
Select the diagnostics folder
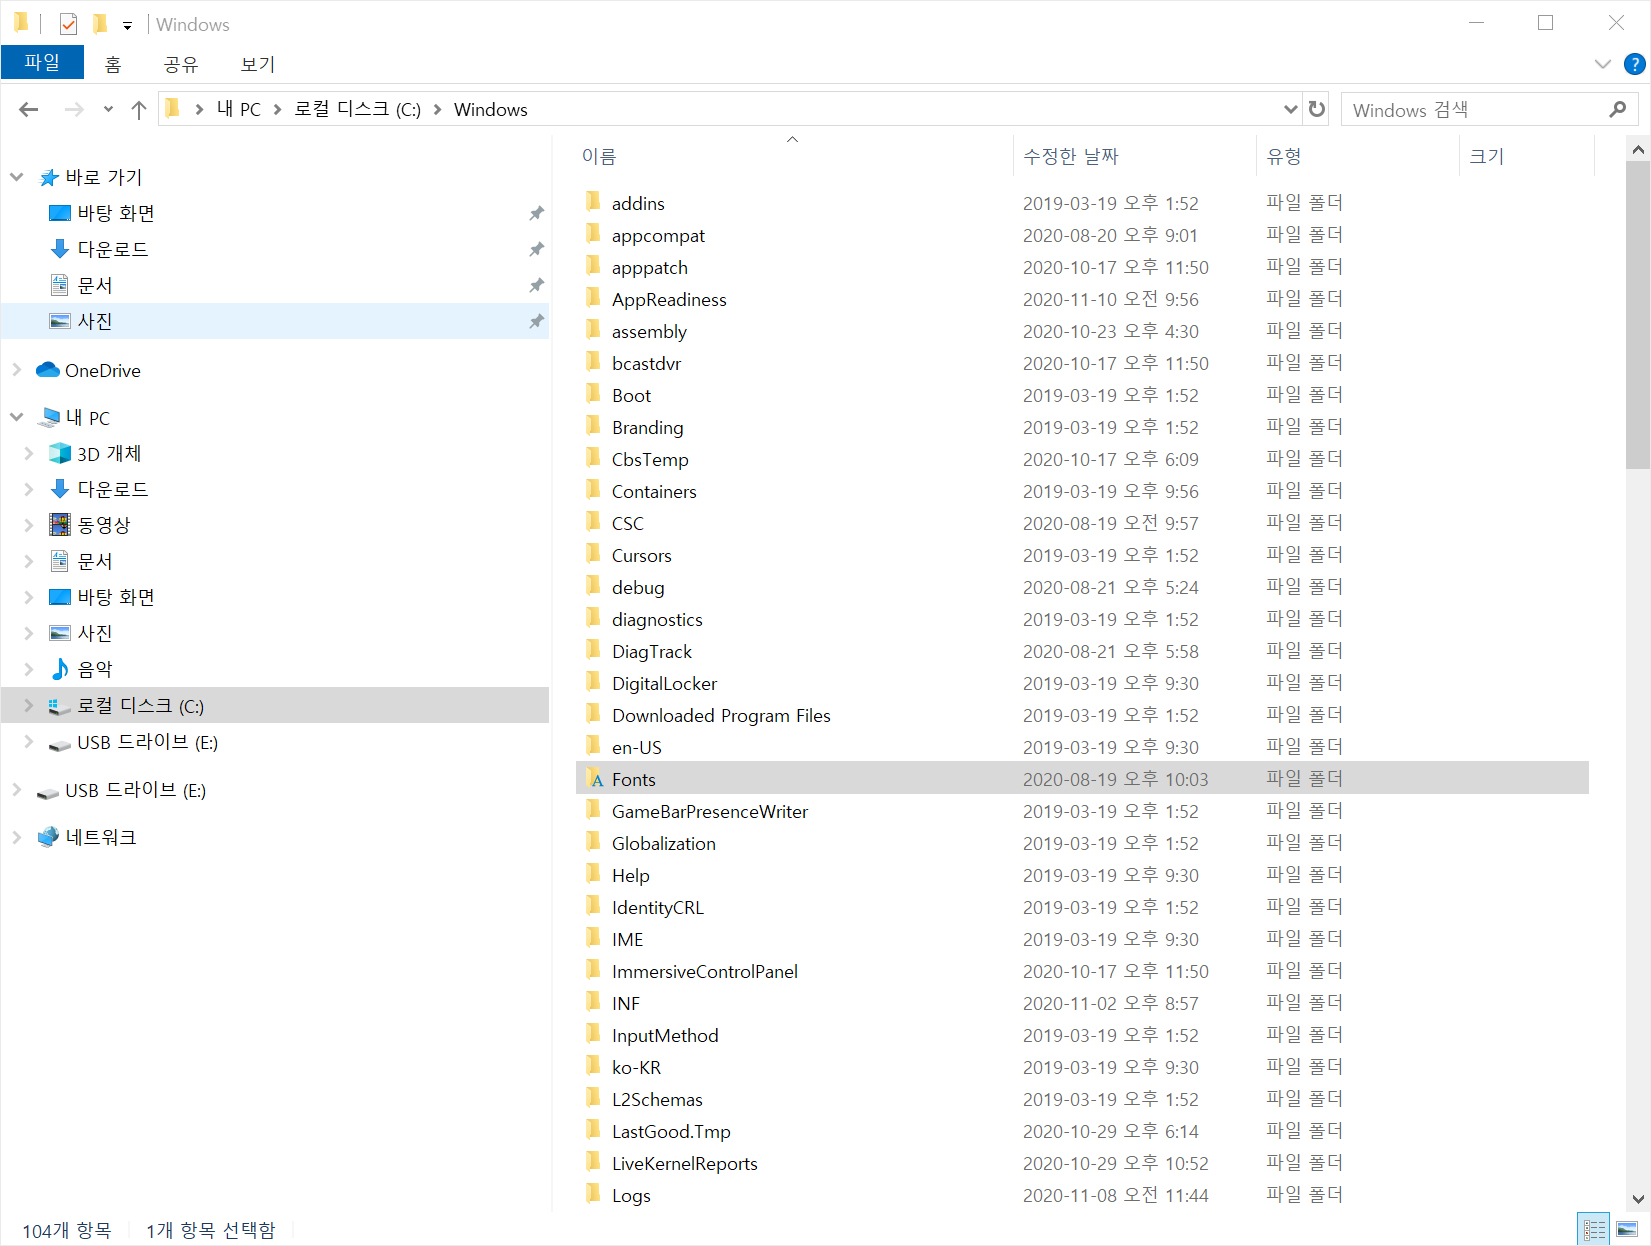657,619
